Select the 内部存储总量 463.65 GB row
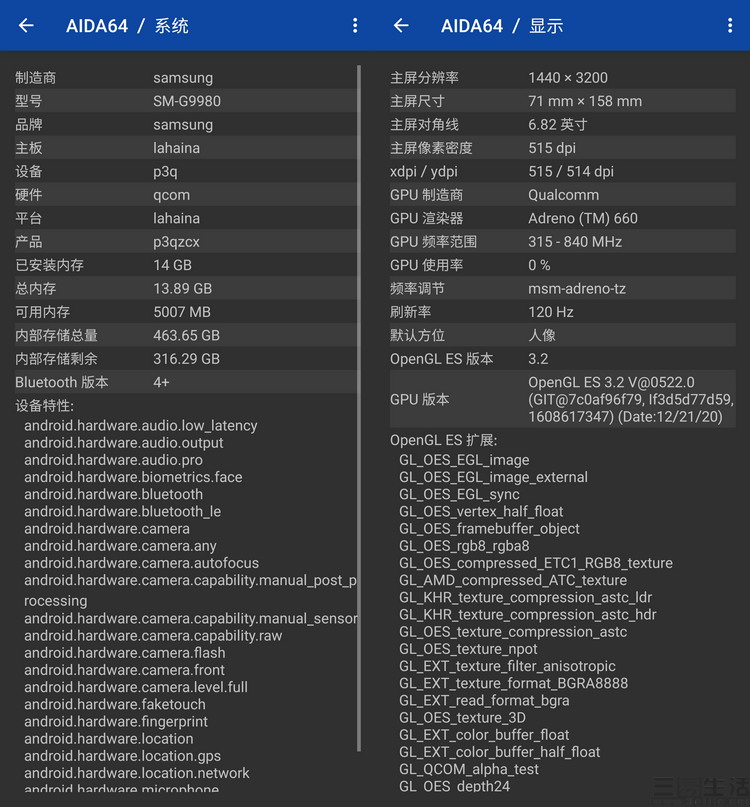 185,335
